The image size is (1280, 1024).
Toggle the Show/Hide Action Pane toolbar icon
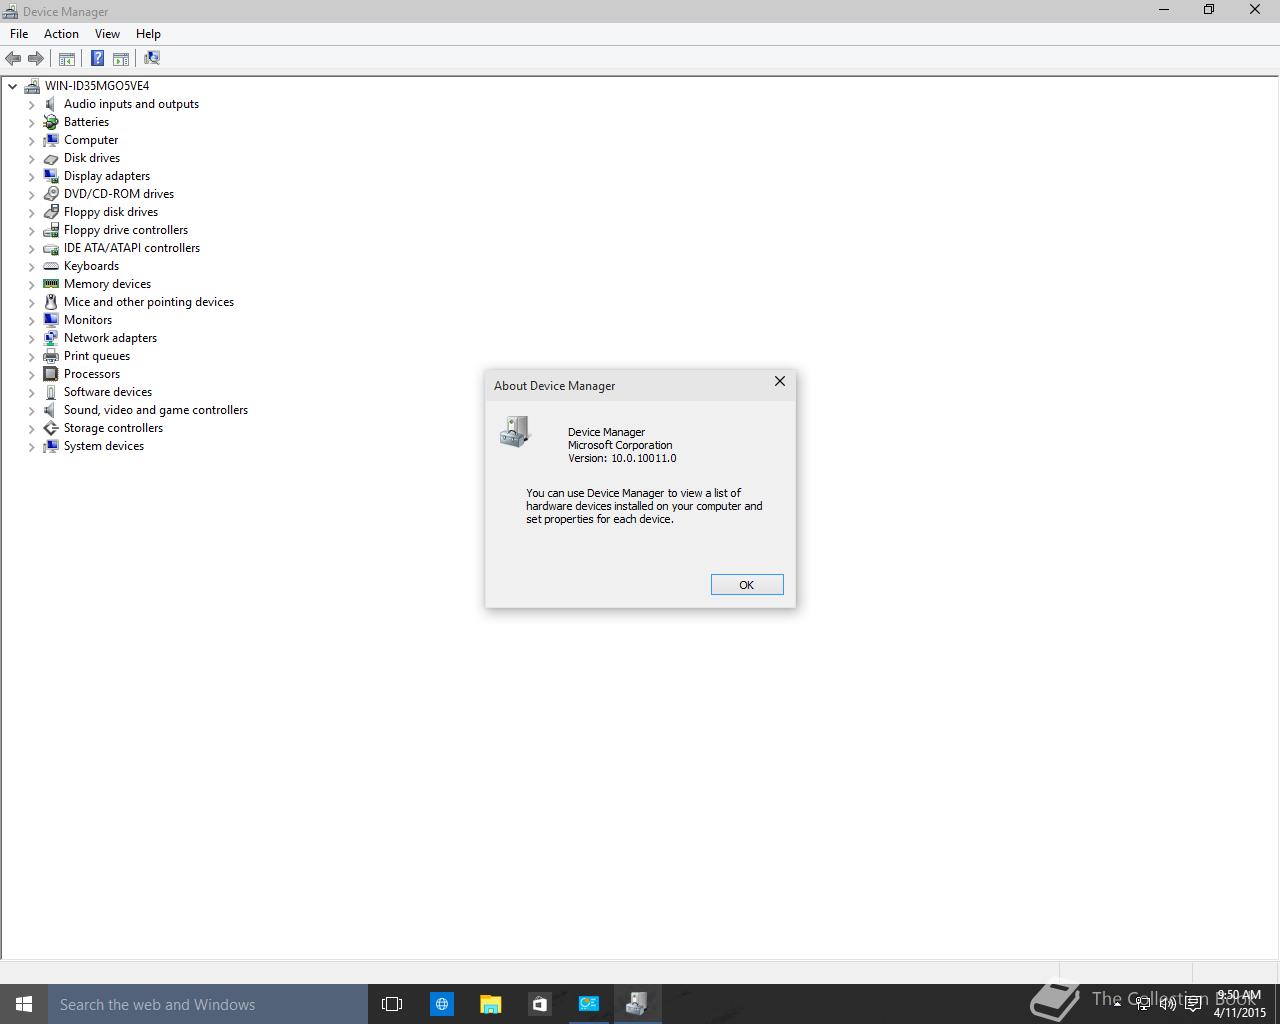(121, 58)
